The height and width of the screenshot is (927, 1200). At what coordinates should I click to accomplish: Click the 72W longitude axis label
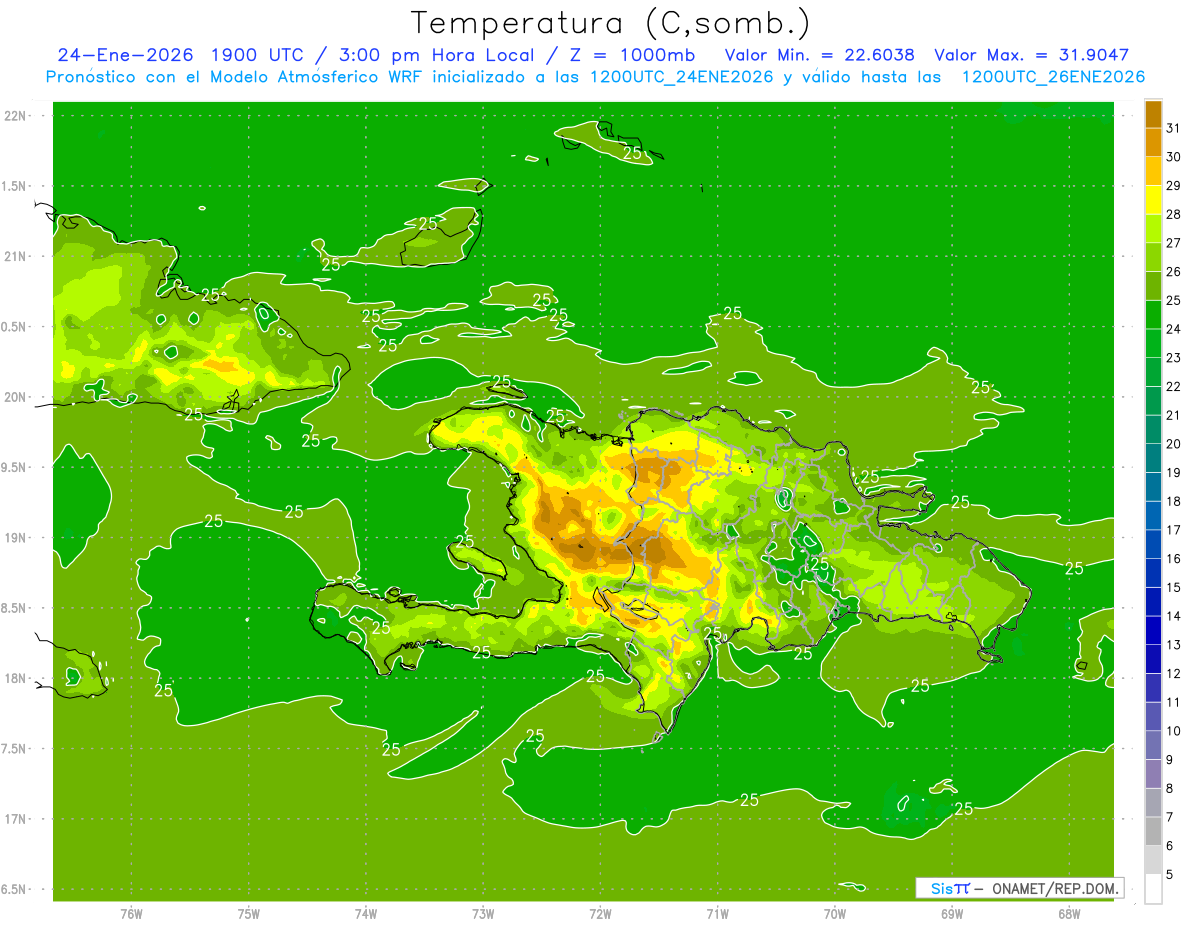pos(600,913)
